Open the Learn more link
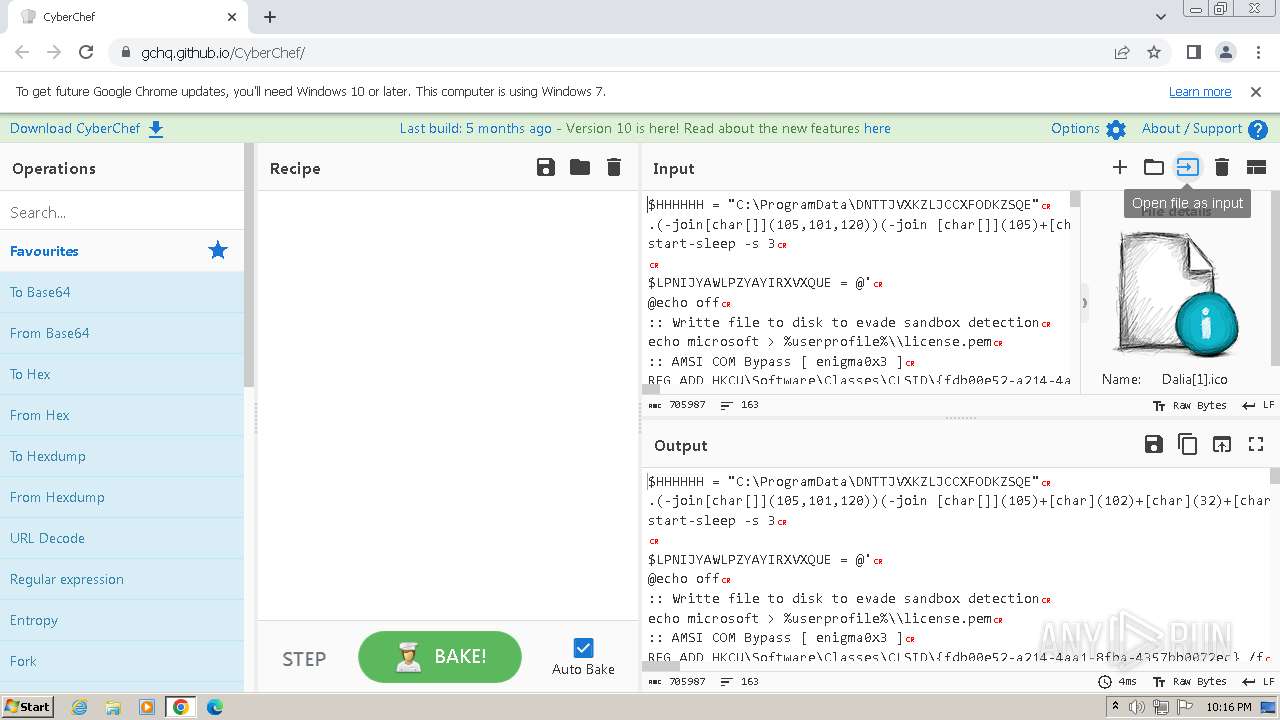 [1200, 91]
